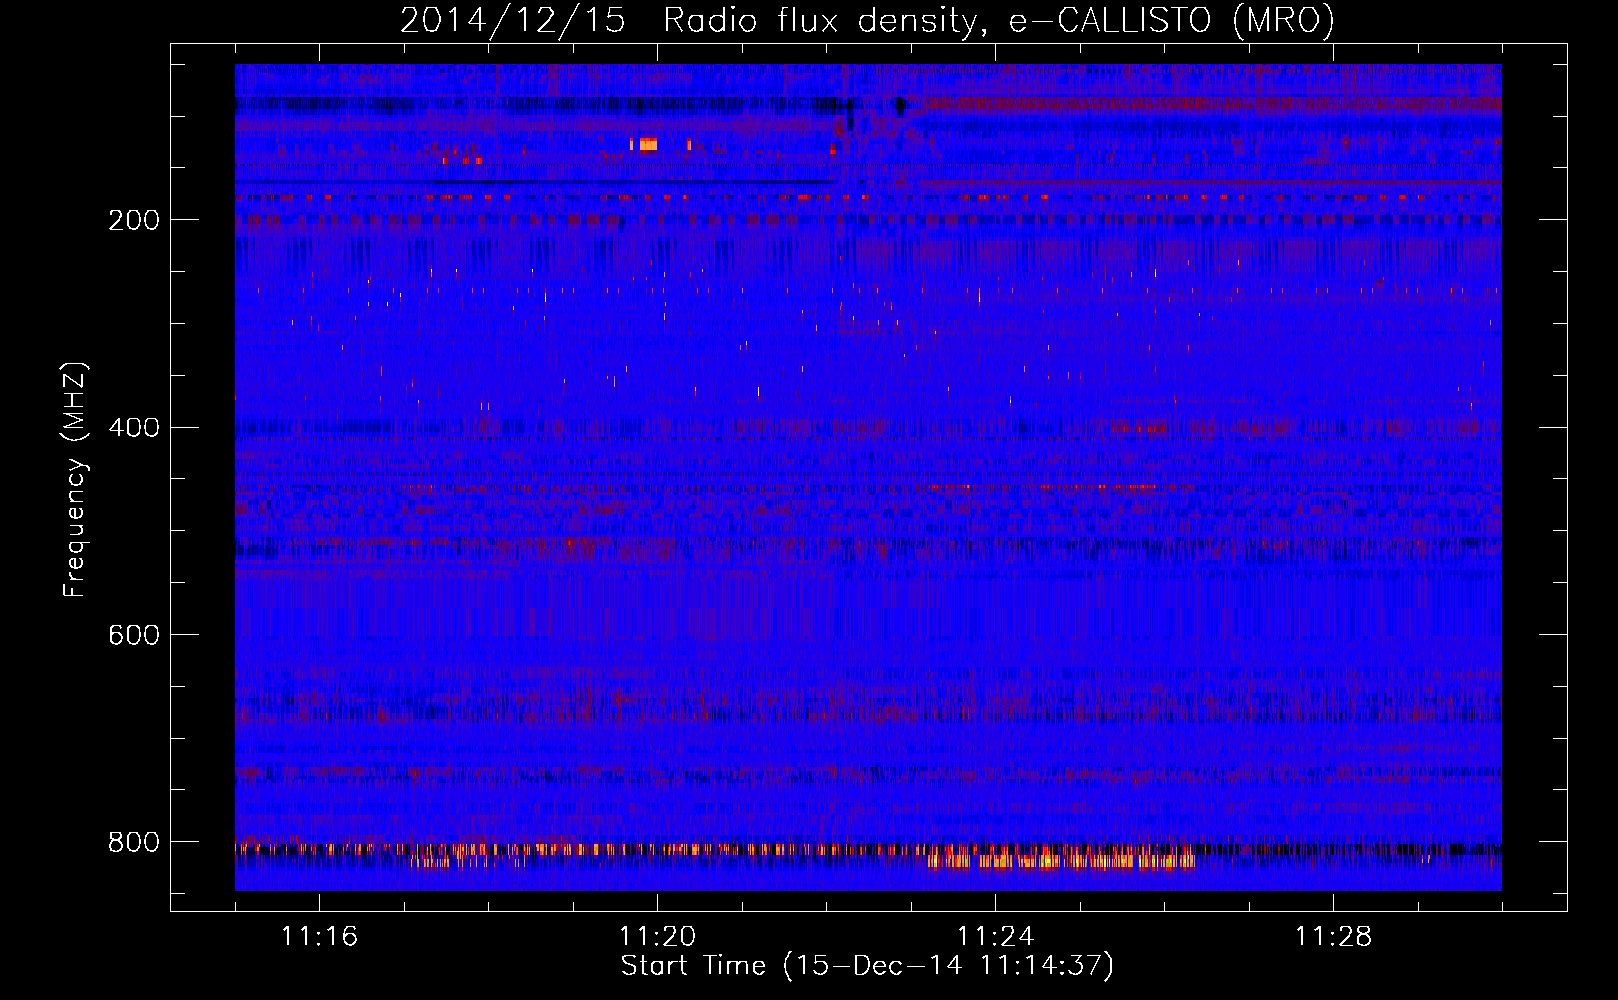Viewport: 1618px width, 1000px height.
Task: Click the 11:28 time tick label
Action: pos(1333,936)
